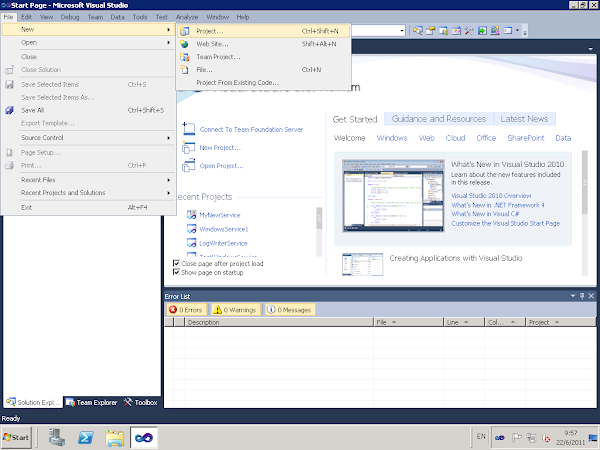
Task: Open Server Manager from the taskbar
Action: [x=57, y=437]
